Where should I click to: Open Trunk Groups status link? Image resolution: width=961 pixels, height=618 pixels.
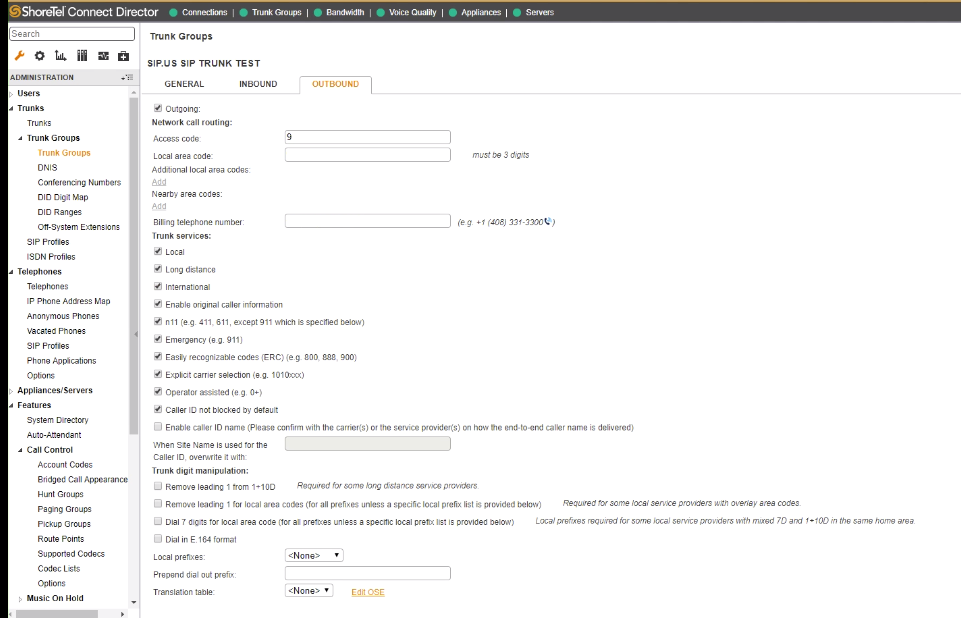pyautogui.click(x=276, y=12)
